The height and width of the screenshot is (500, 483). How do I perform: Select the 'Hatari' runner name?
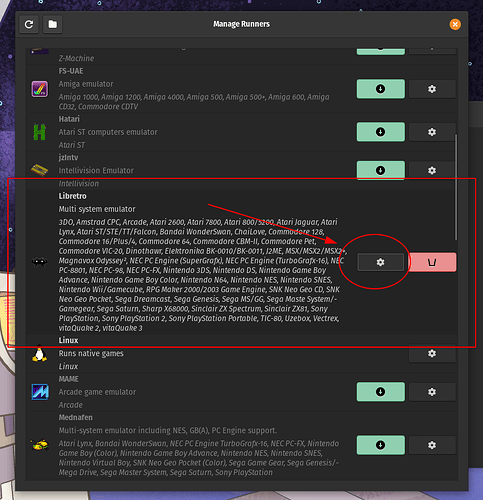pyautogui.click(x=69, y=119)
